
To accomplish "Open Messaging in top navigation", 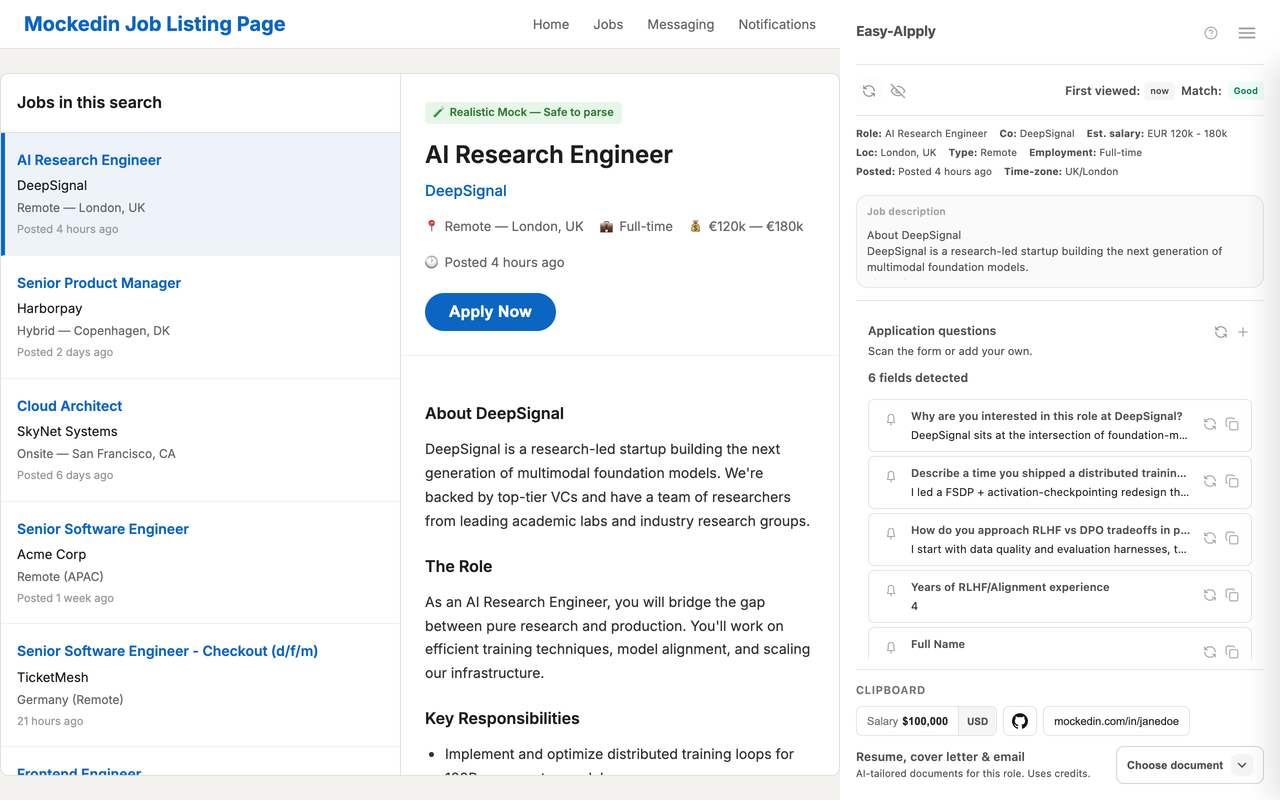I will point(681,24).
